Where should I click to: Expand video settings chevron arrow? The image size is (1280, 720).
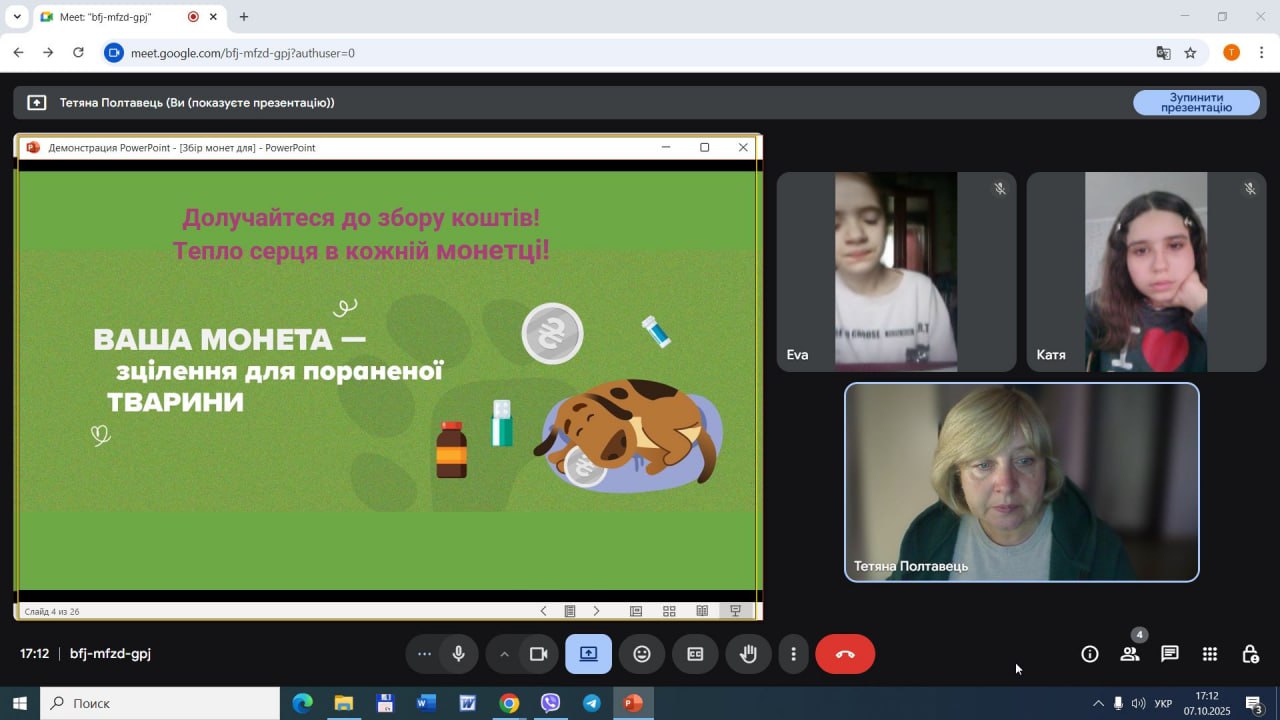[x=504, y=654]
